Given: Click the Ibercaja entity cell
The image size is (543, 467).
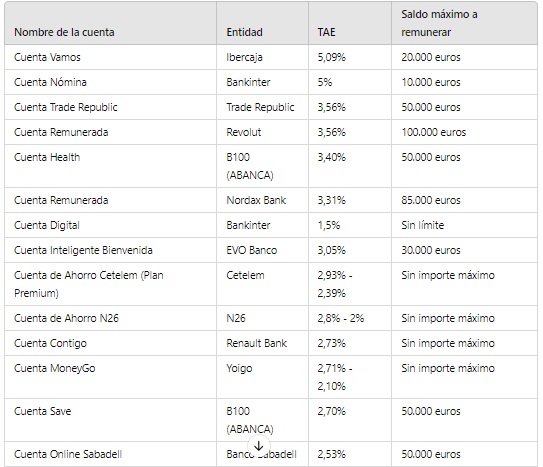Looking at the screenshot, I should click(x=244, y=57).
